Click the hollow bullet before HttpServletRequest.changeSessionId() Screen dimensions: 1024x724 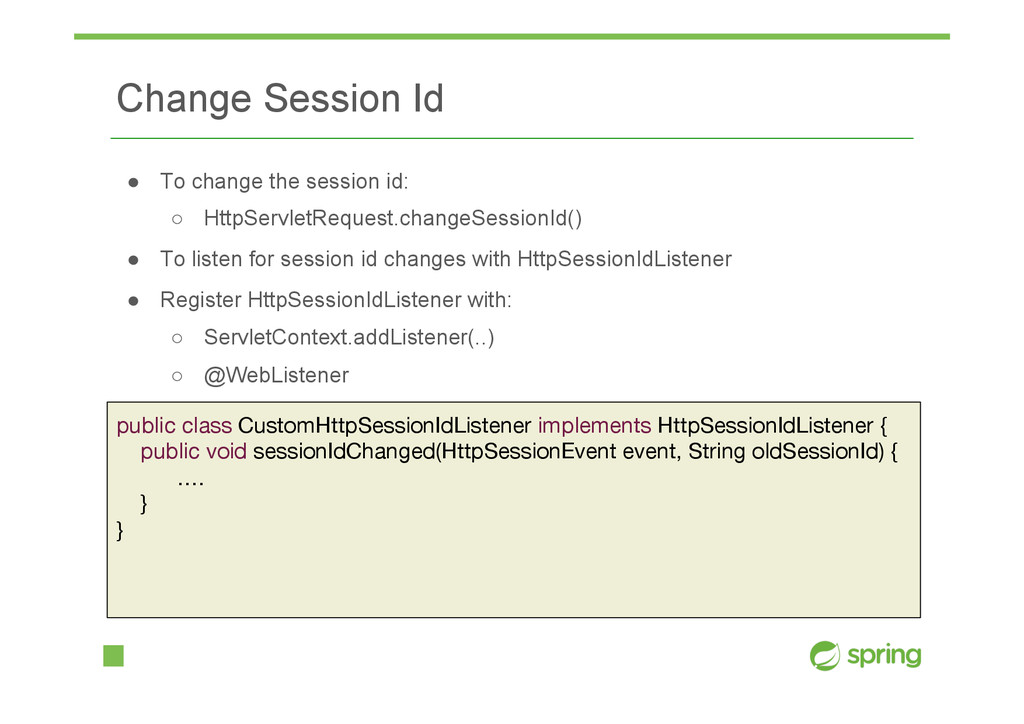click(x=177, y=219)
